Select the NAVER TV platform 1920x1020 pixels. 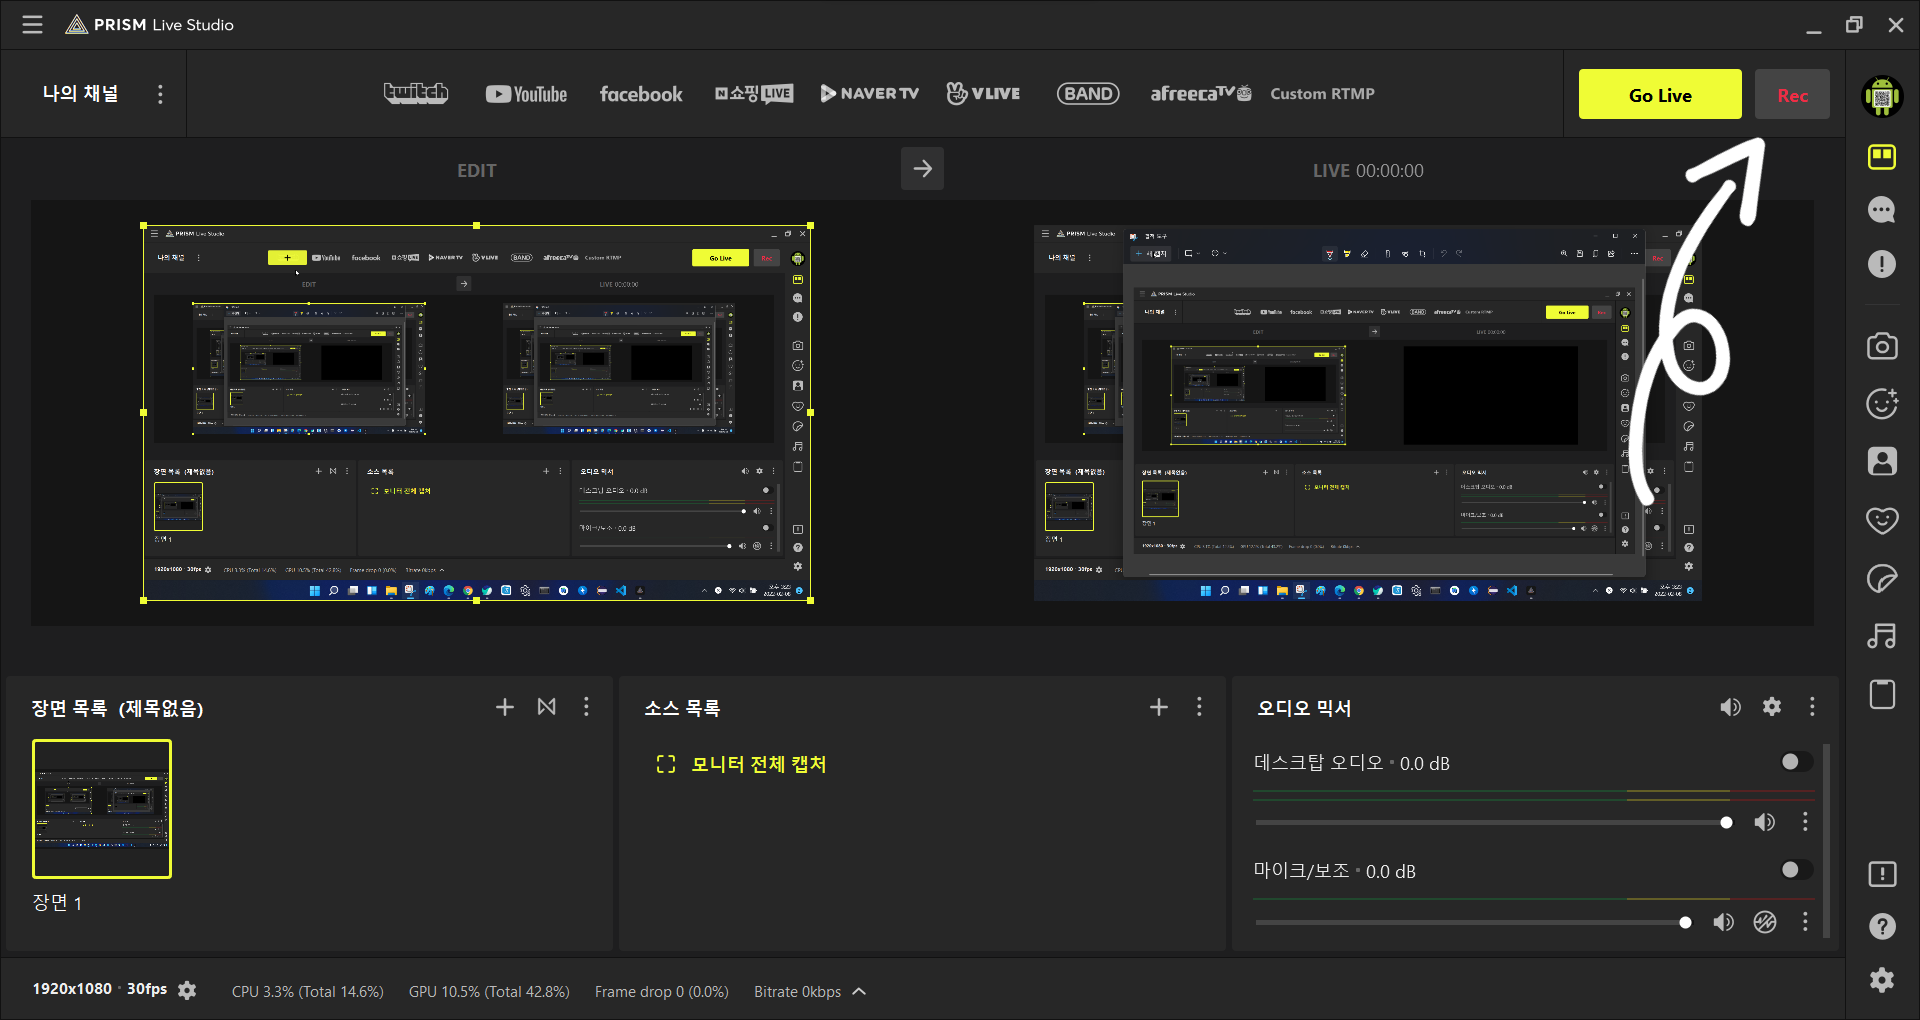pos(869,94)
